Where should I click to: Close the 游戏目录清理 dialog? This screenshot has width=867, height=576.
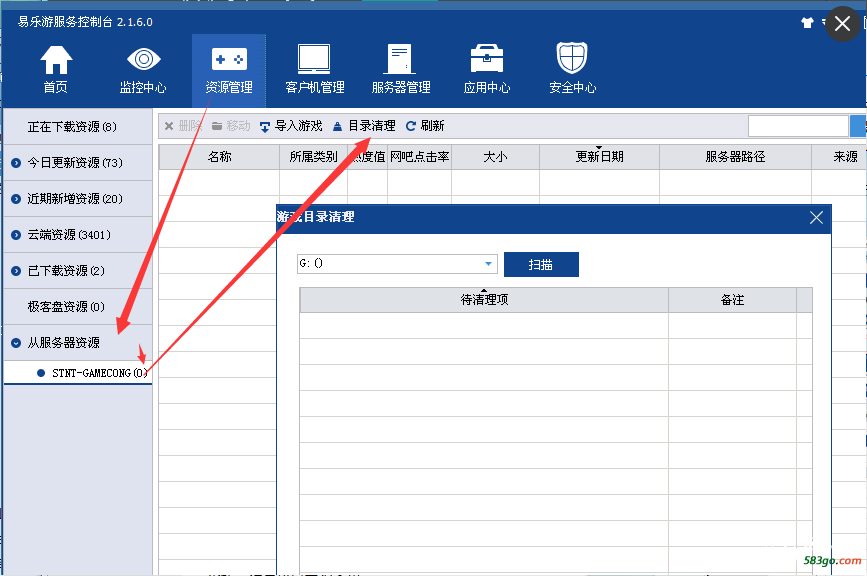[816, 217]
